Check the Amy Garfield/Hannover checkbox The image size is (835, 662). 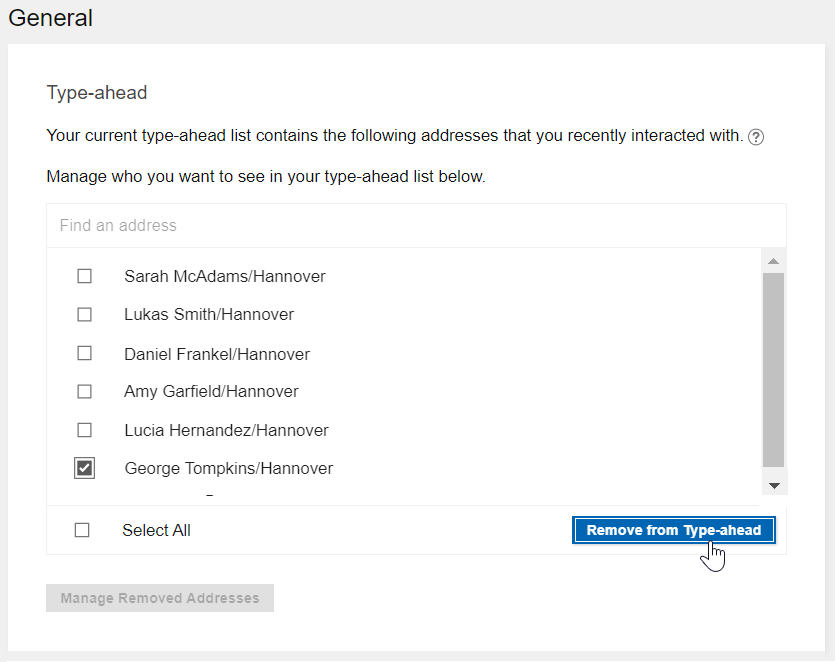point(85,391)
